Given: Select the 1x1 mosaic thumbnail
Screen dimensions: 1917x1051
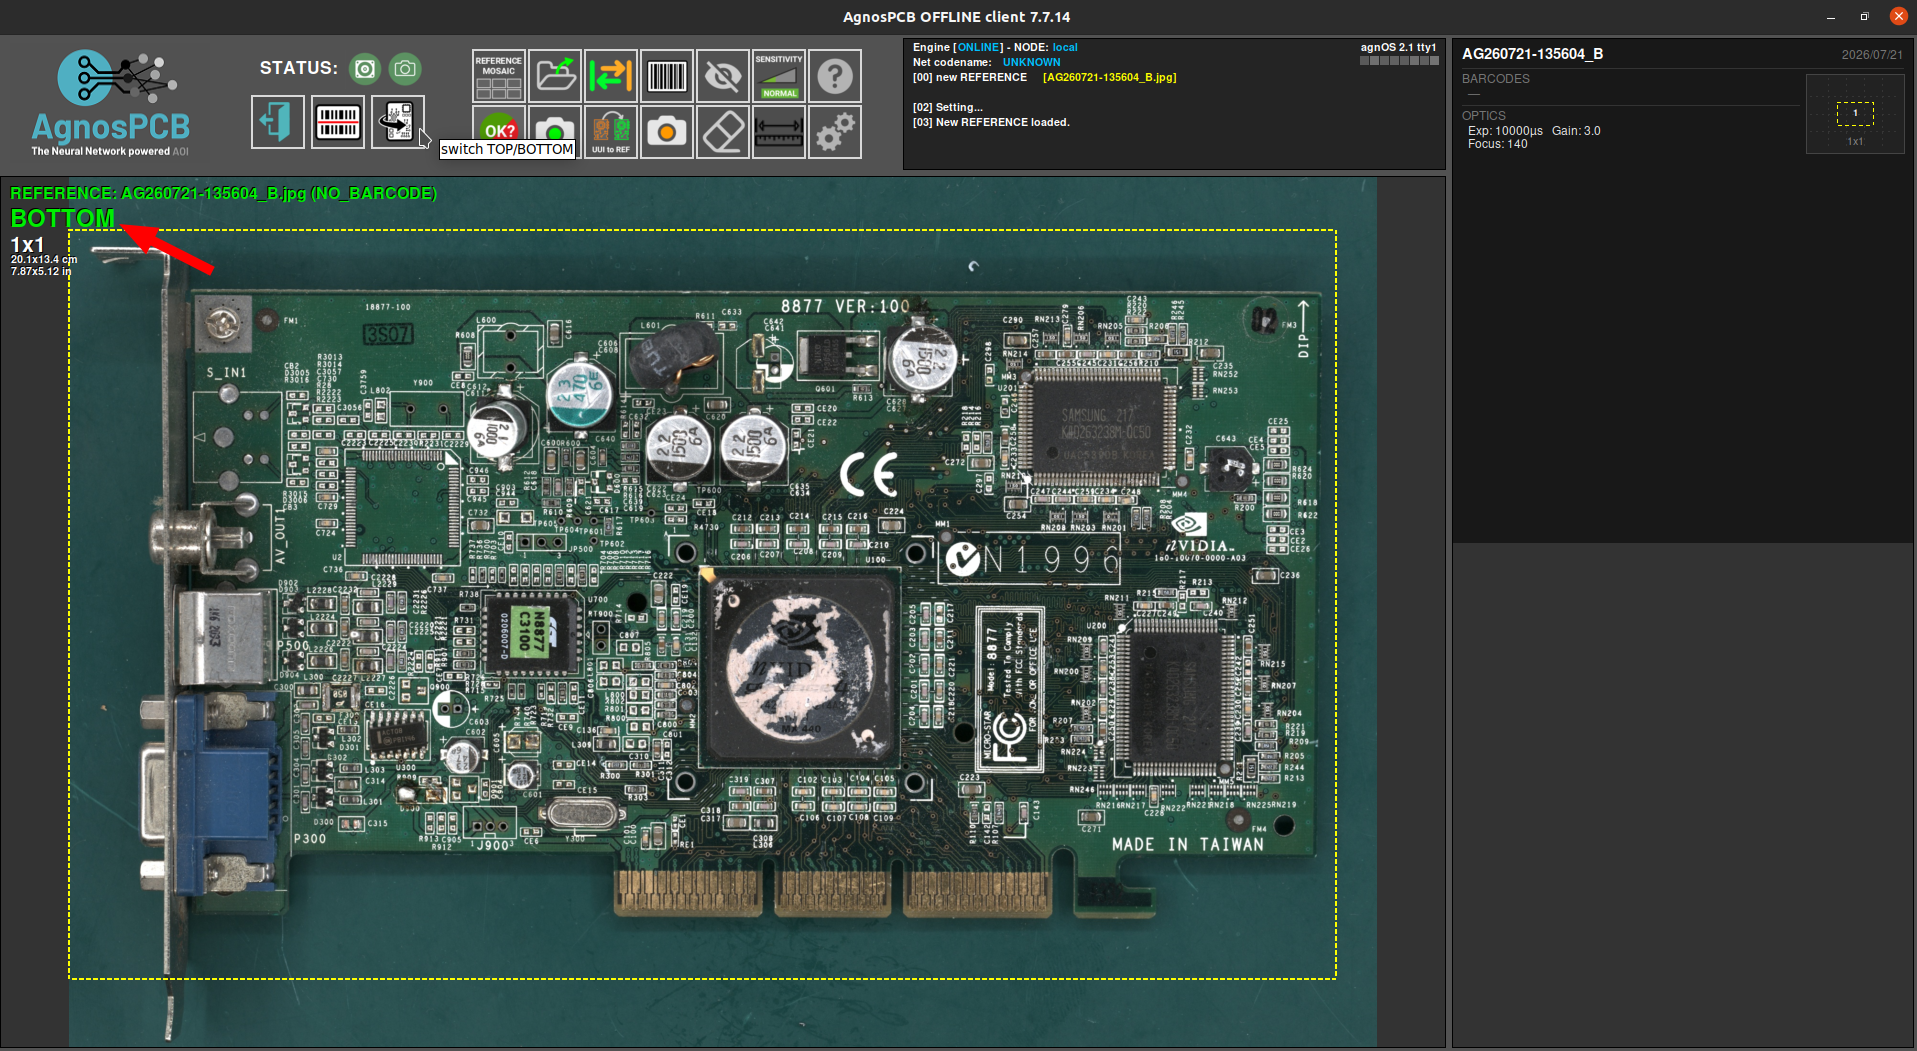Looking at the screenshot, I should click(1855, 113).
